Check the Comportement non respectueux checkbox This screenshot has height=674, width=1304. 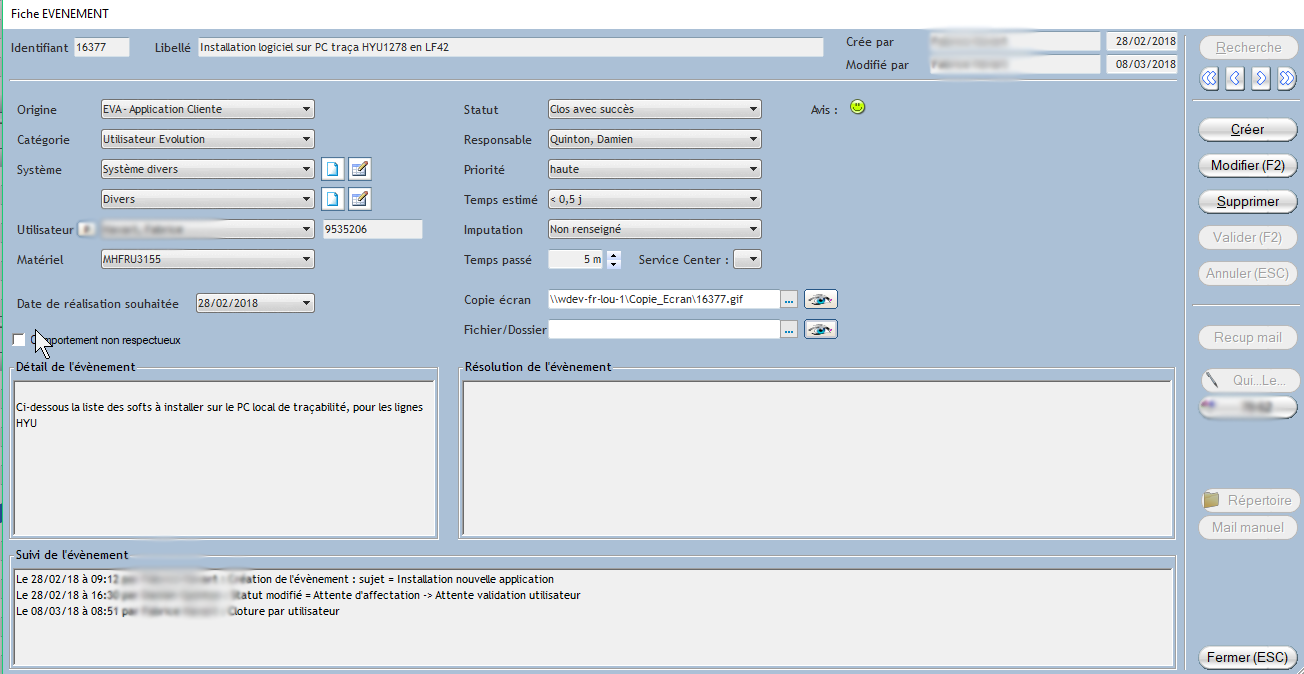(19, 340)
